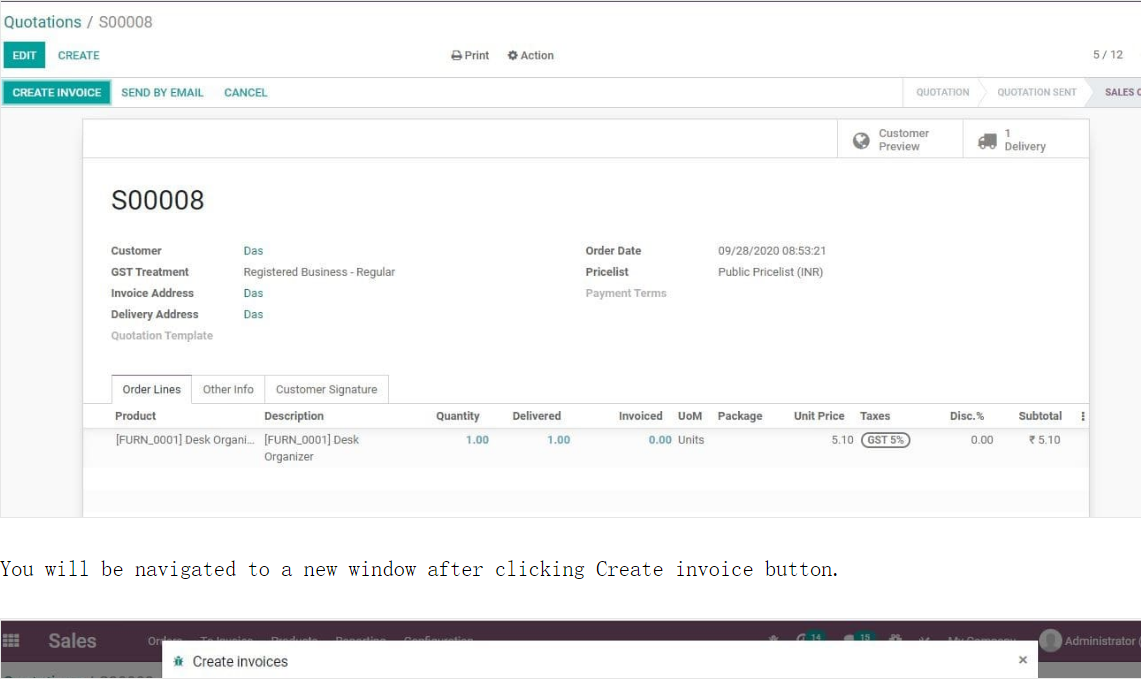
Task: Click SEND BY EMAIL
Action: [x=162, y=92]
